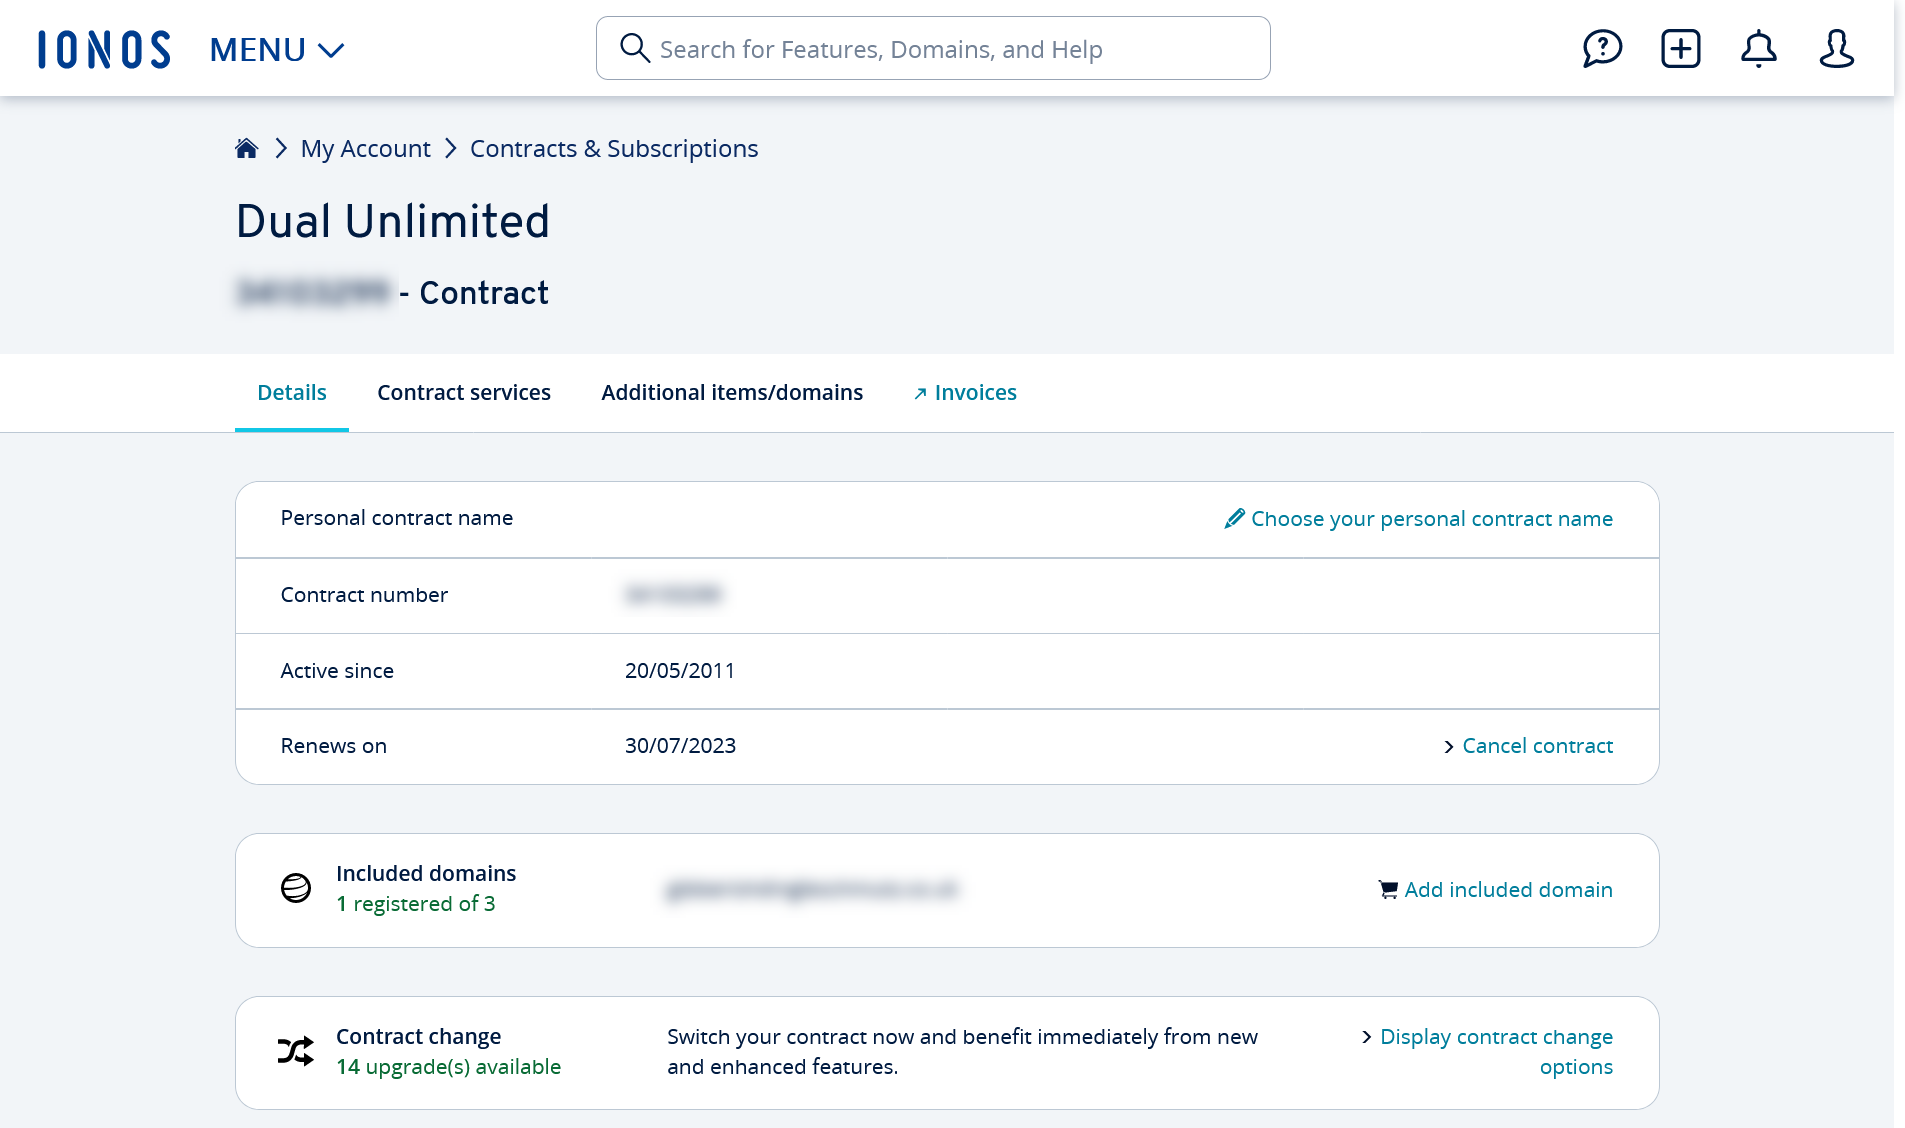Focus the Features and Domains search field
This screenshot has width=1905, height=1128.
pos(933,48)
